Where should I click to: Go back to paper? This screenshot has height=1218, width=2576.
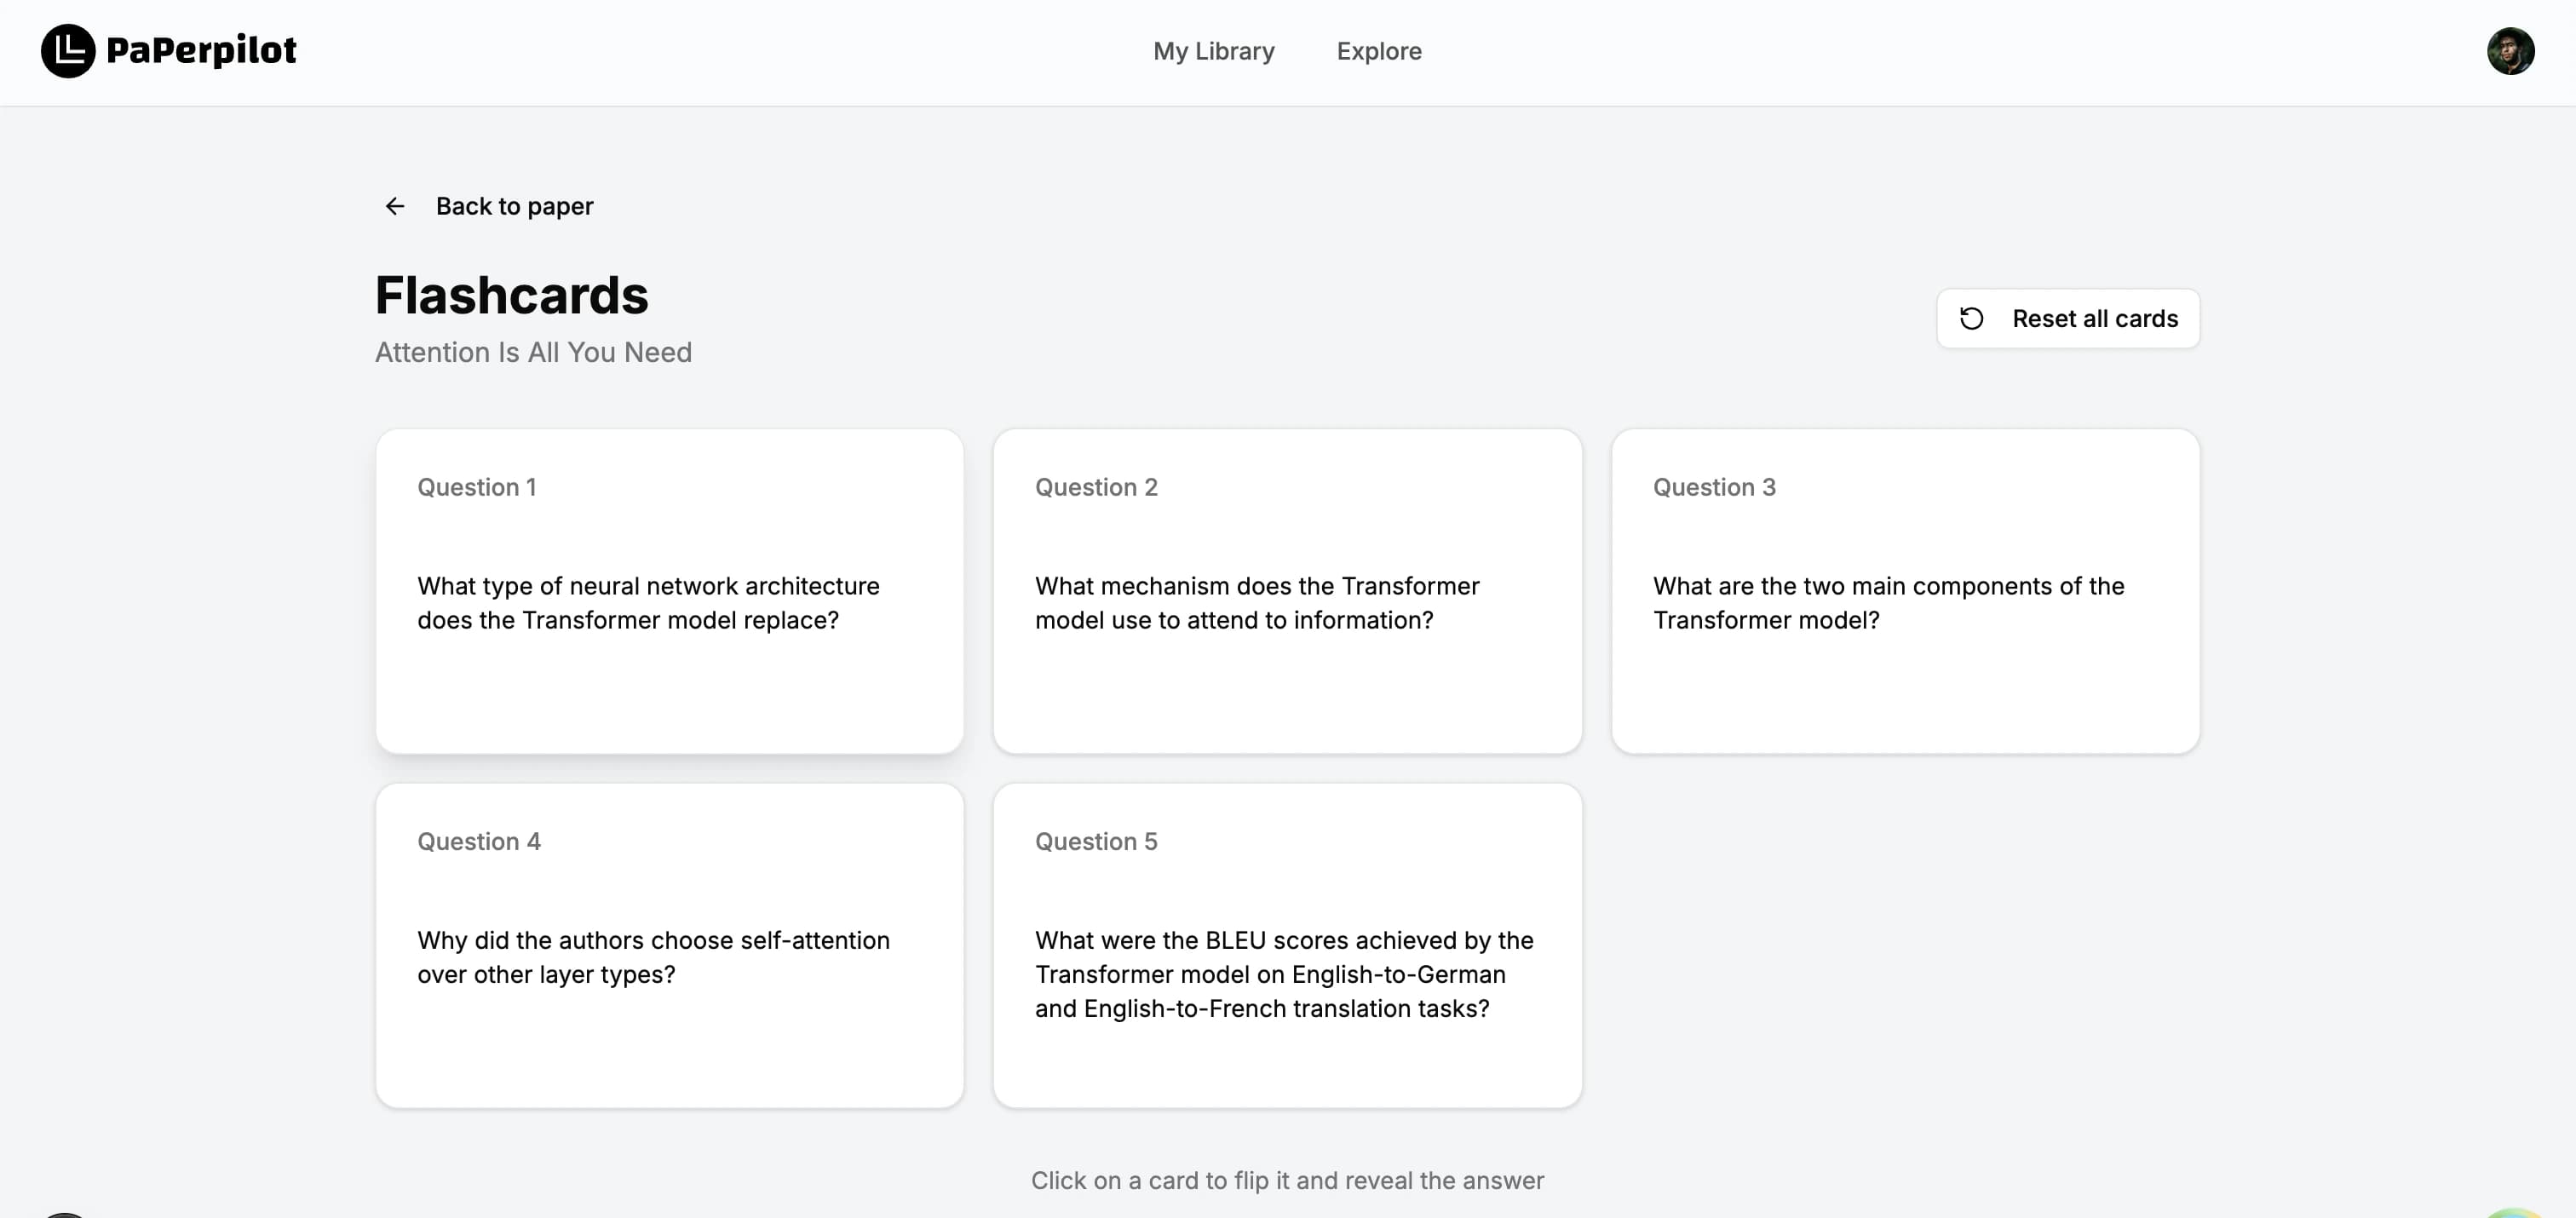tap(514, 206)
